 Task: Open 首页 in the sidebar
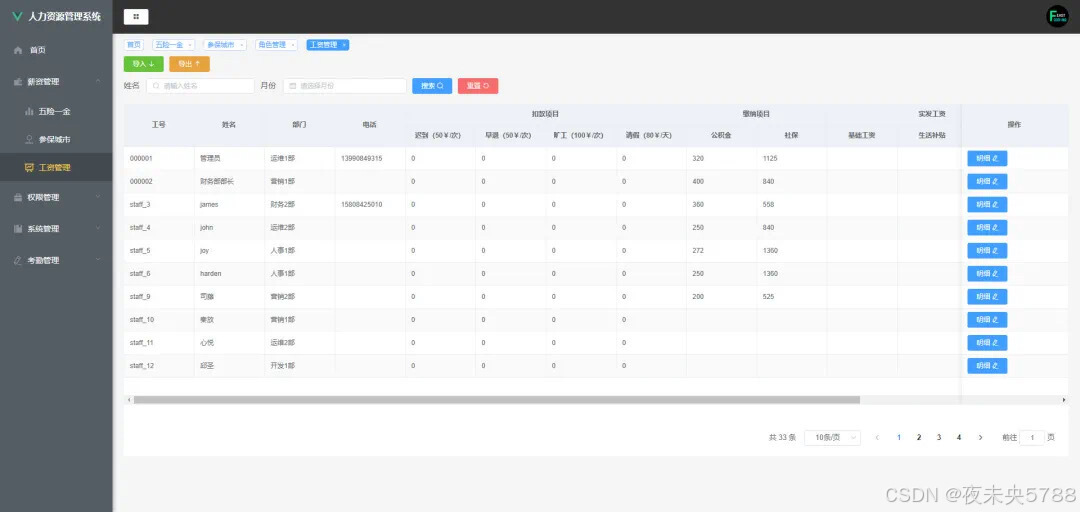(x=56, y=50)
